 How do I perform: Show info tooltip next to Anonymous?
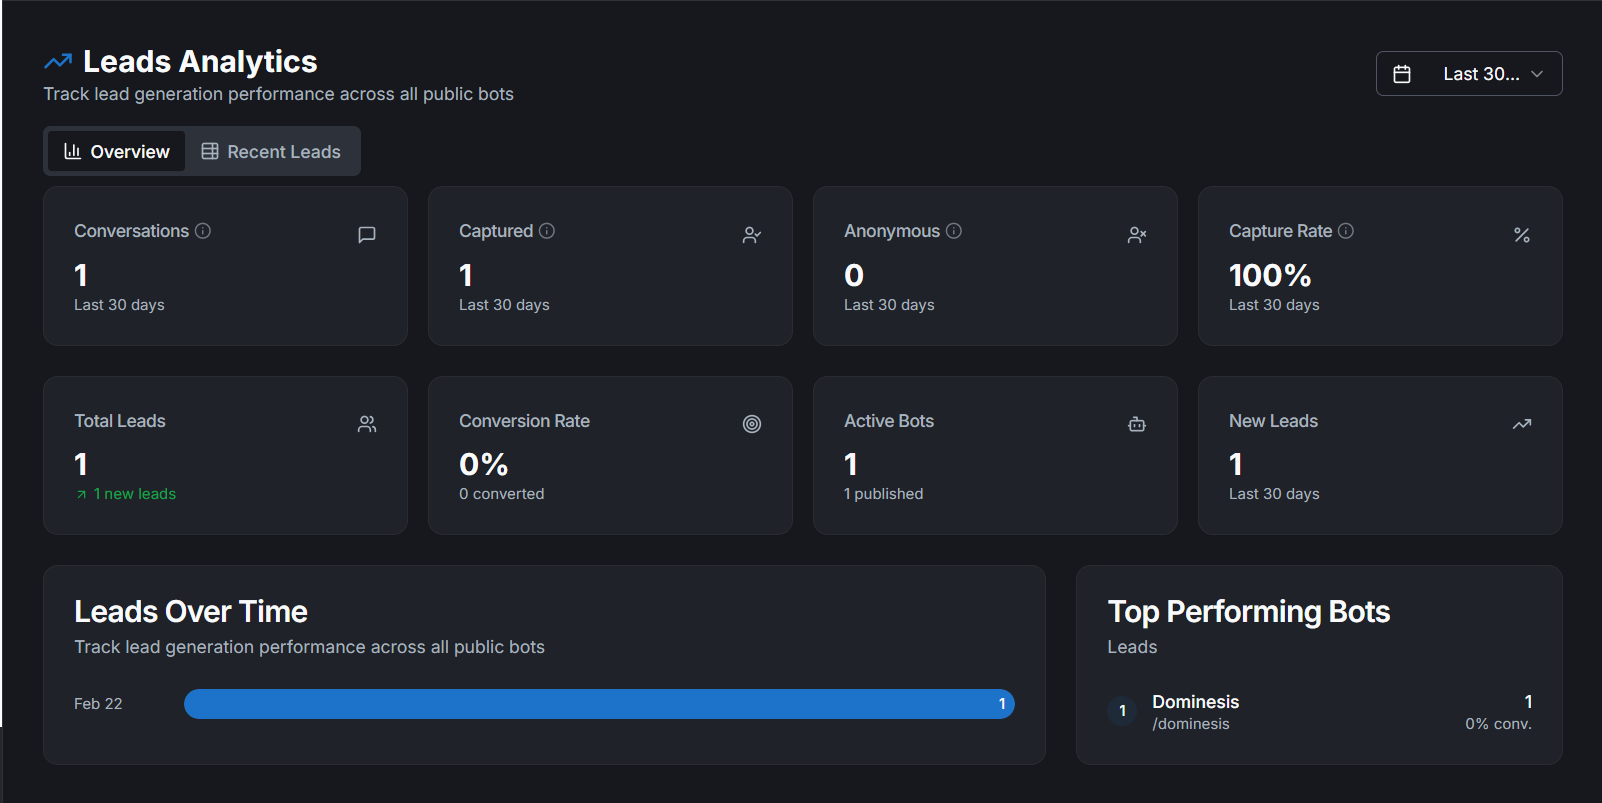(954, 231)
